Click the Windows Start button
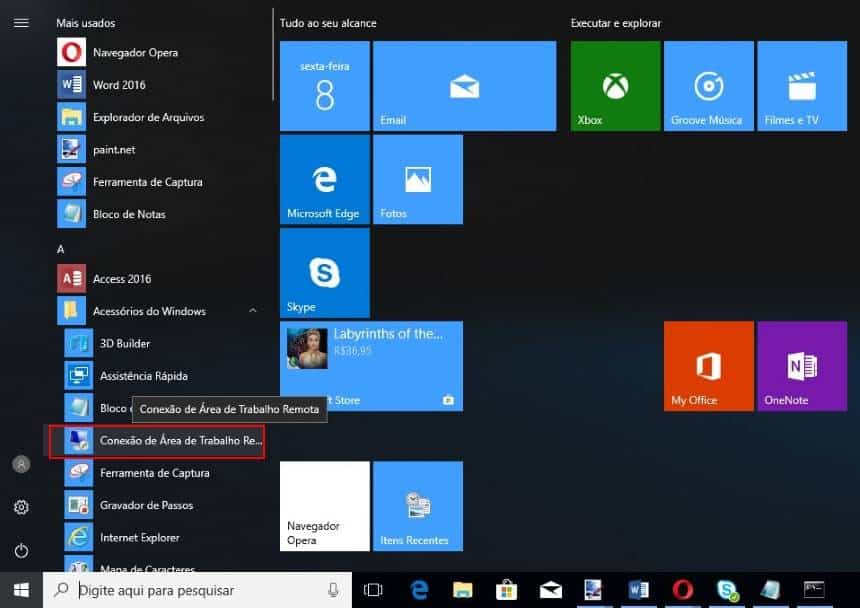 21,590
